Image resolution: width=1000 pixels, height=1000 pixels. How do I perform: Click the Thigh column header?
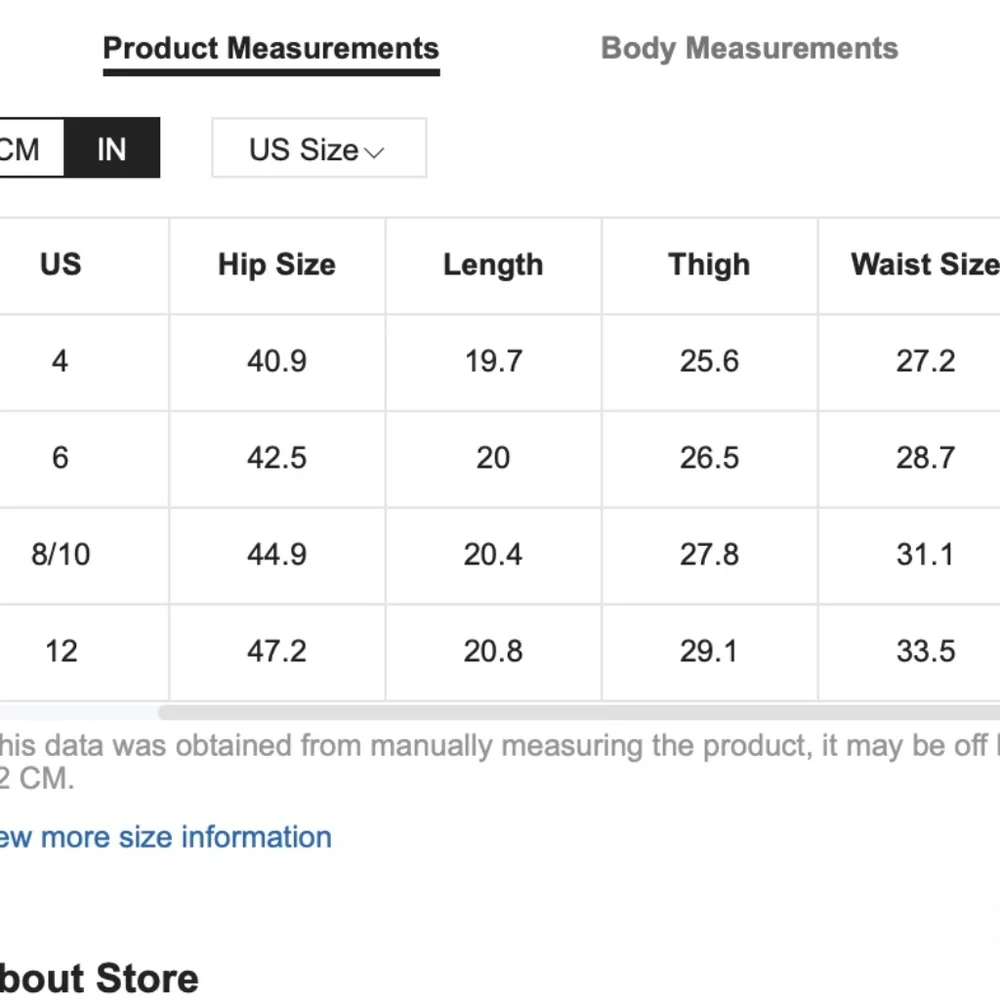click(x=709, y=265)
